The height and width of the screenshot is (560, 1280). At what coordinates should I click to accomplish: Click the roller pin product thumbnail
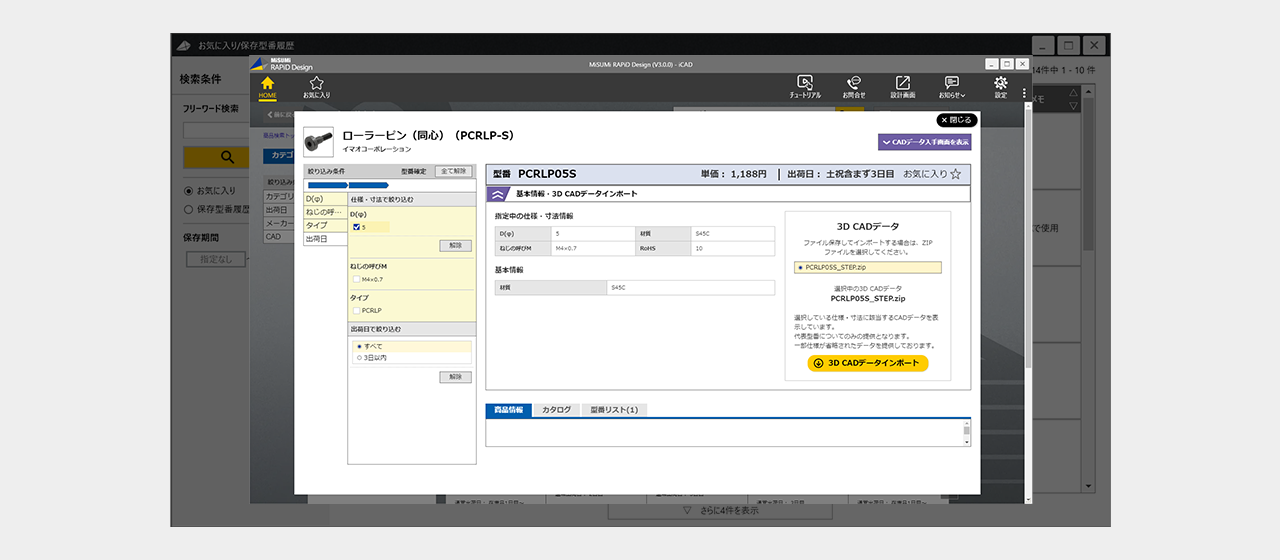coord(320,140)
